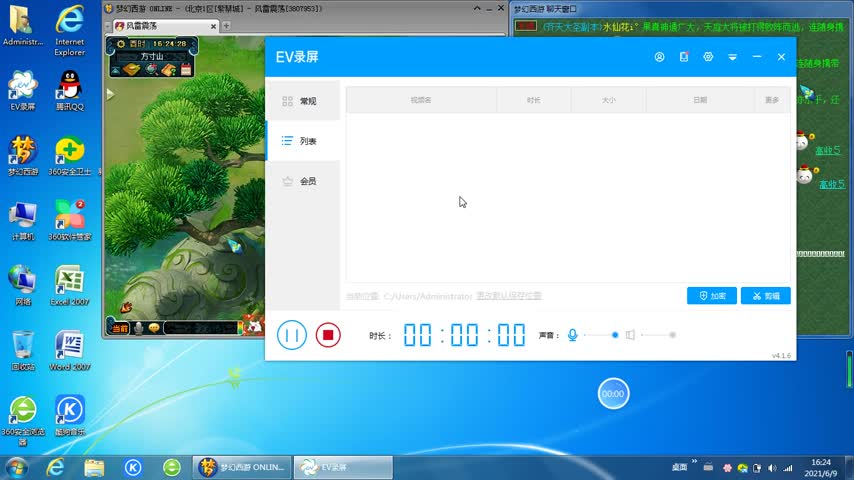Adjust the microphone volume slider
This screenshot has width=854, height=480.
(600, 335)
